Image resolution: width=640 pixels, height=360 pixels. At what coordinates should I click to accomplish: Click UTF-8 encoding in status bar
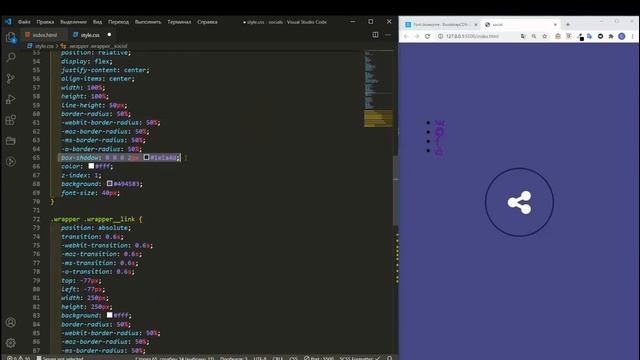point(260,358)
